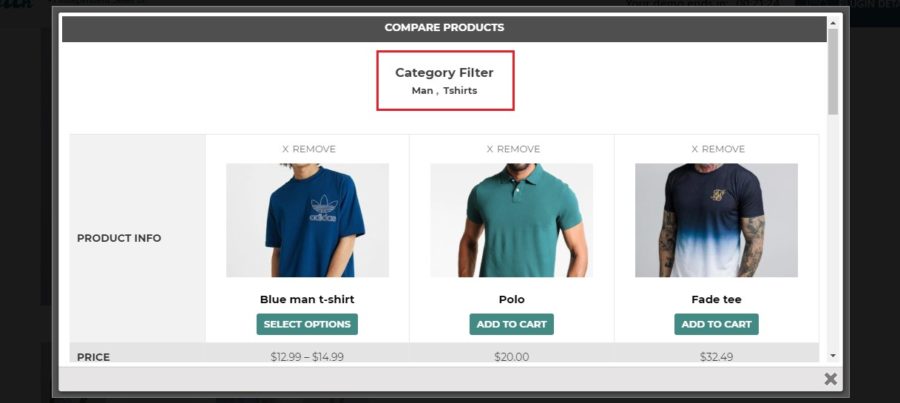Click the scrollbar up arrow

click(x=833, y=22)
